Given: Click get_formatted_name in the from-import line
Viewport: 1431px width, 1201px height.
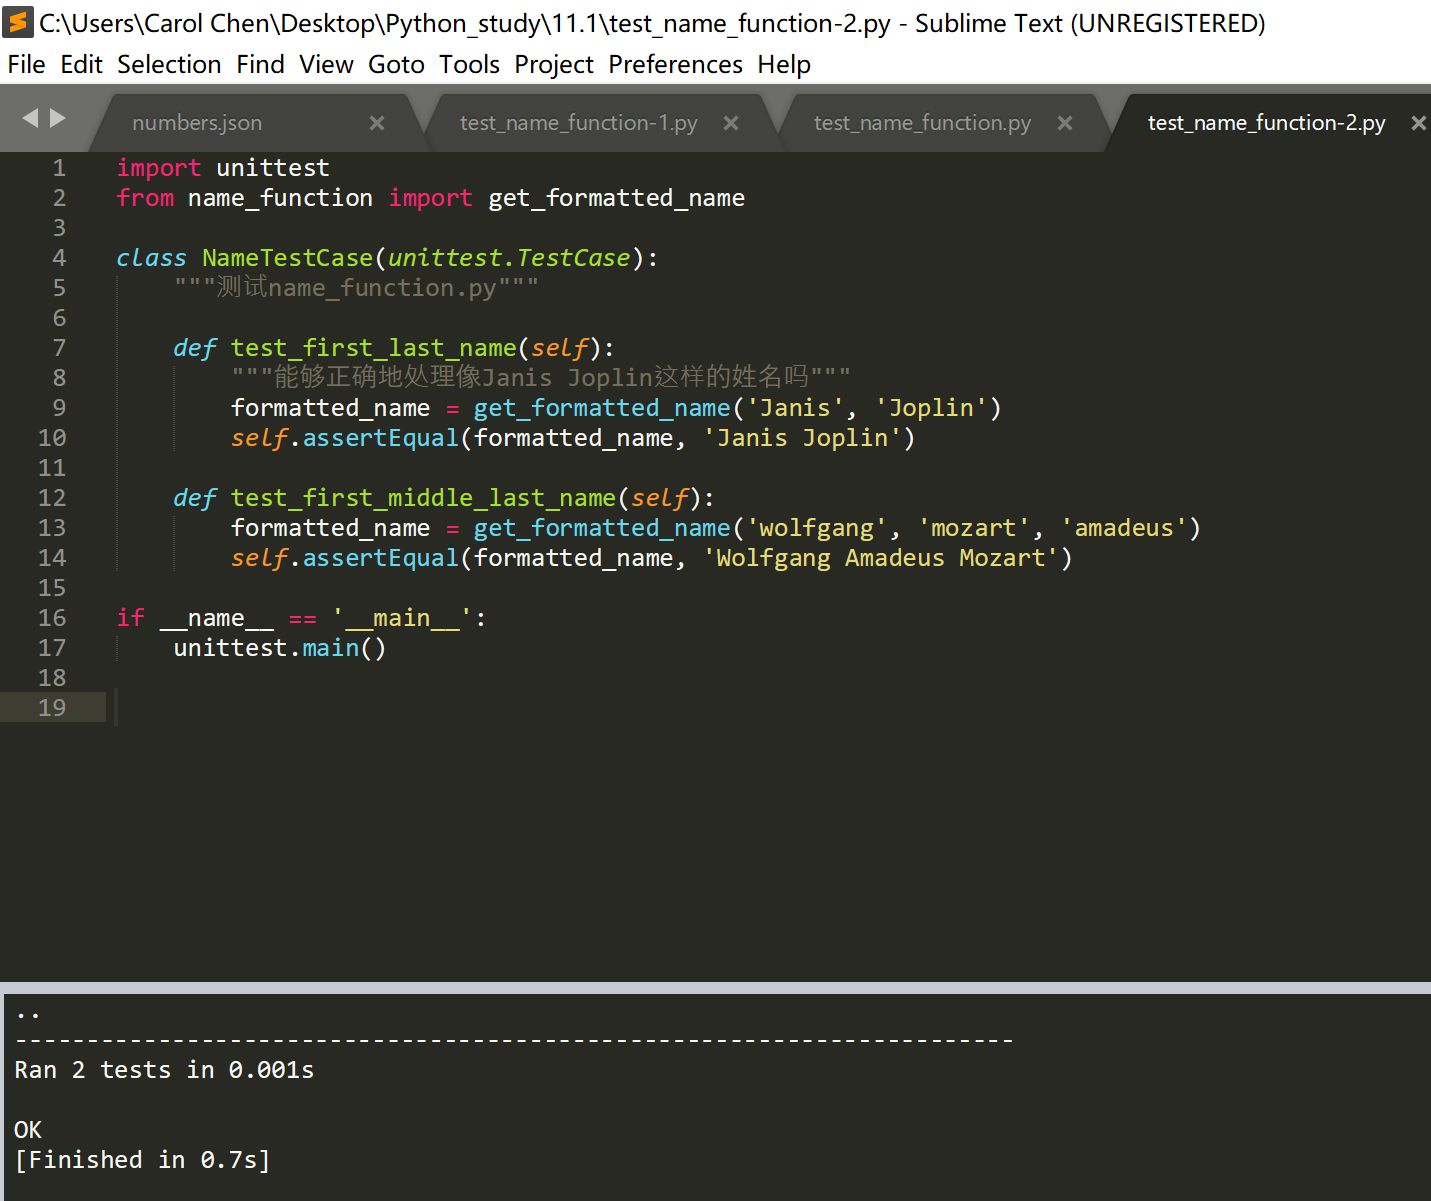Looking at the screenshot, I should (x=616, y=198).
